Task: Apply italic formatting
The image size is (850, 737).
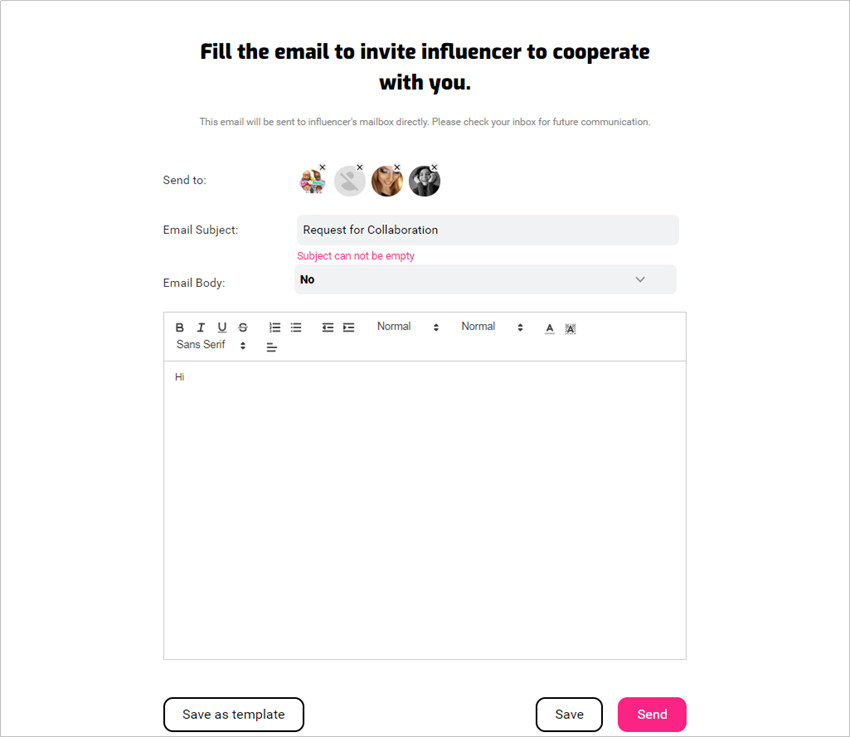Action: [201, 327]
